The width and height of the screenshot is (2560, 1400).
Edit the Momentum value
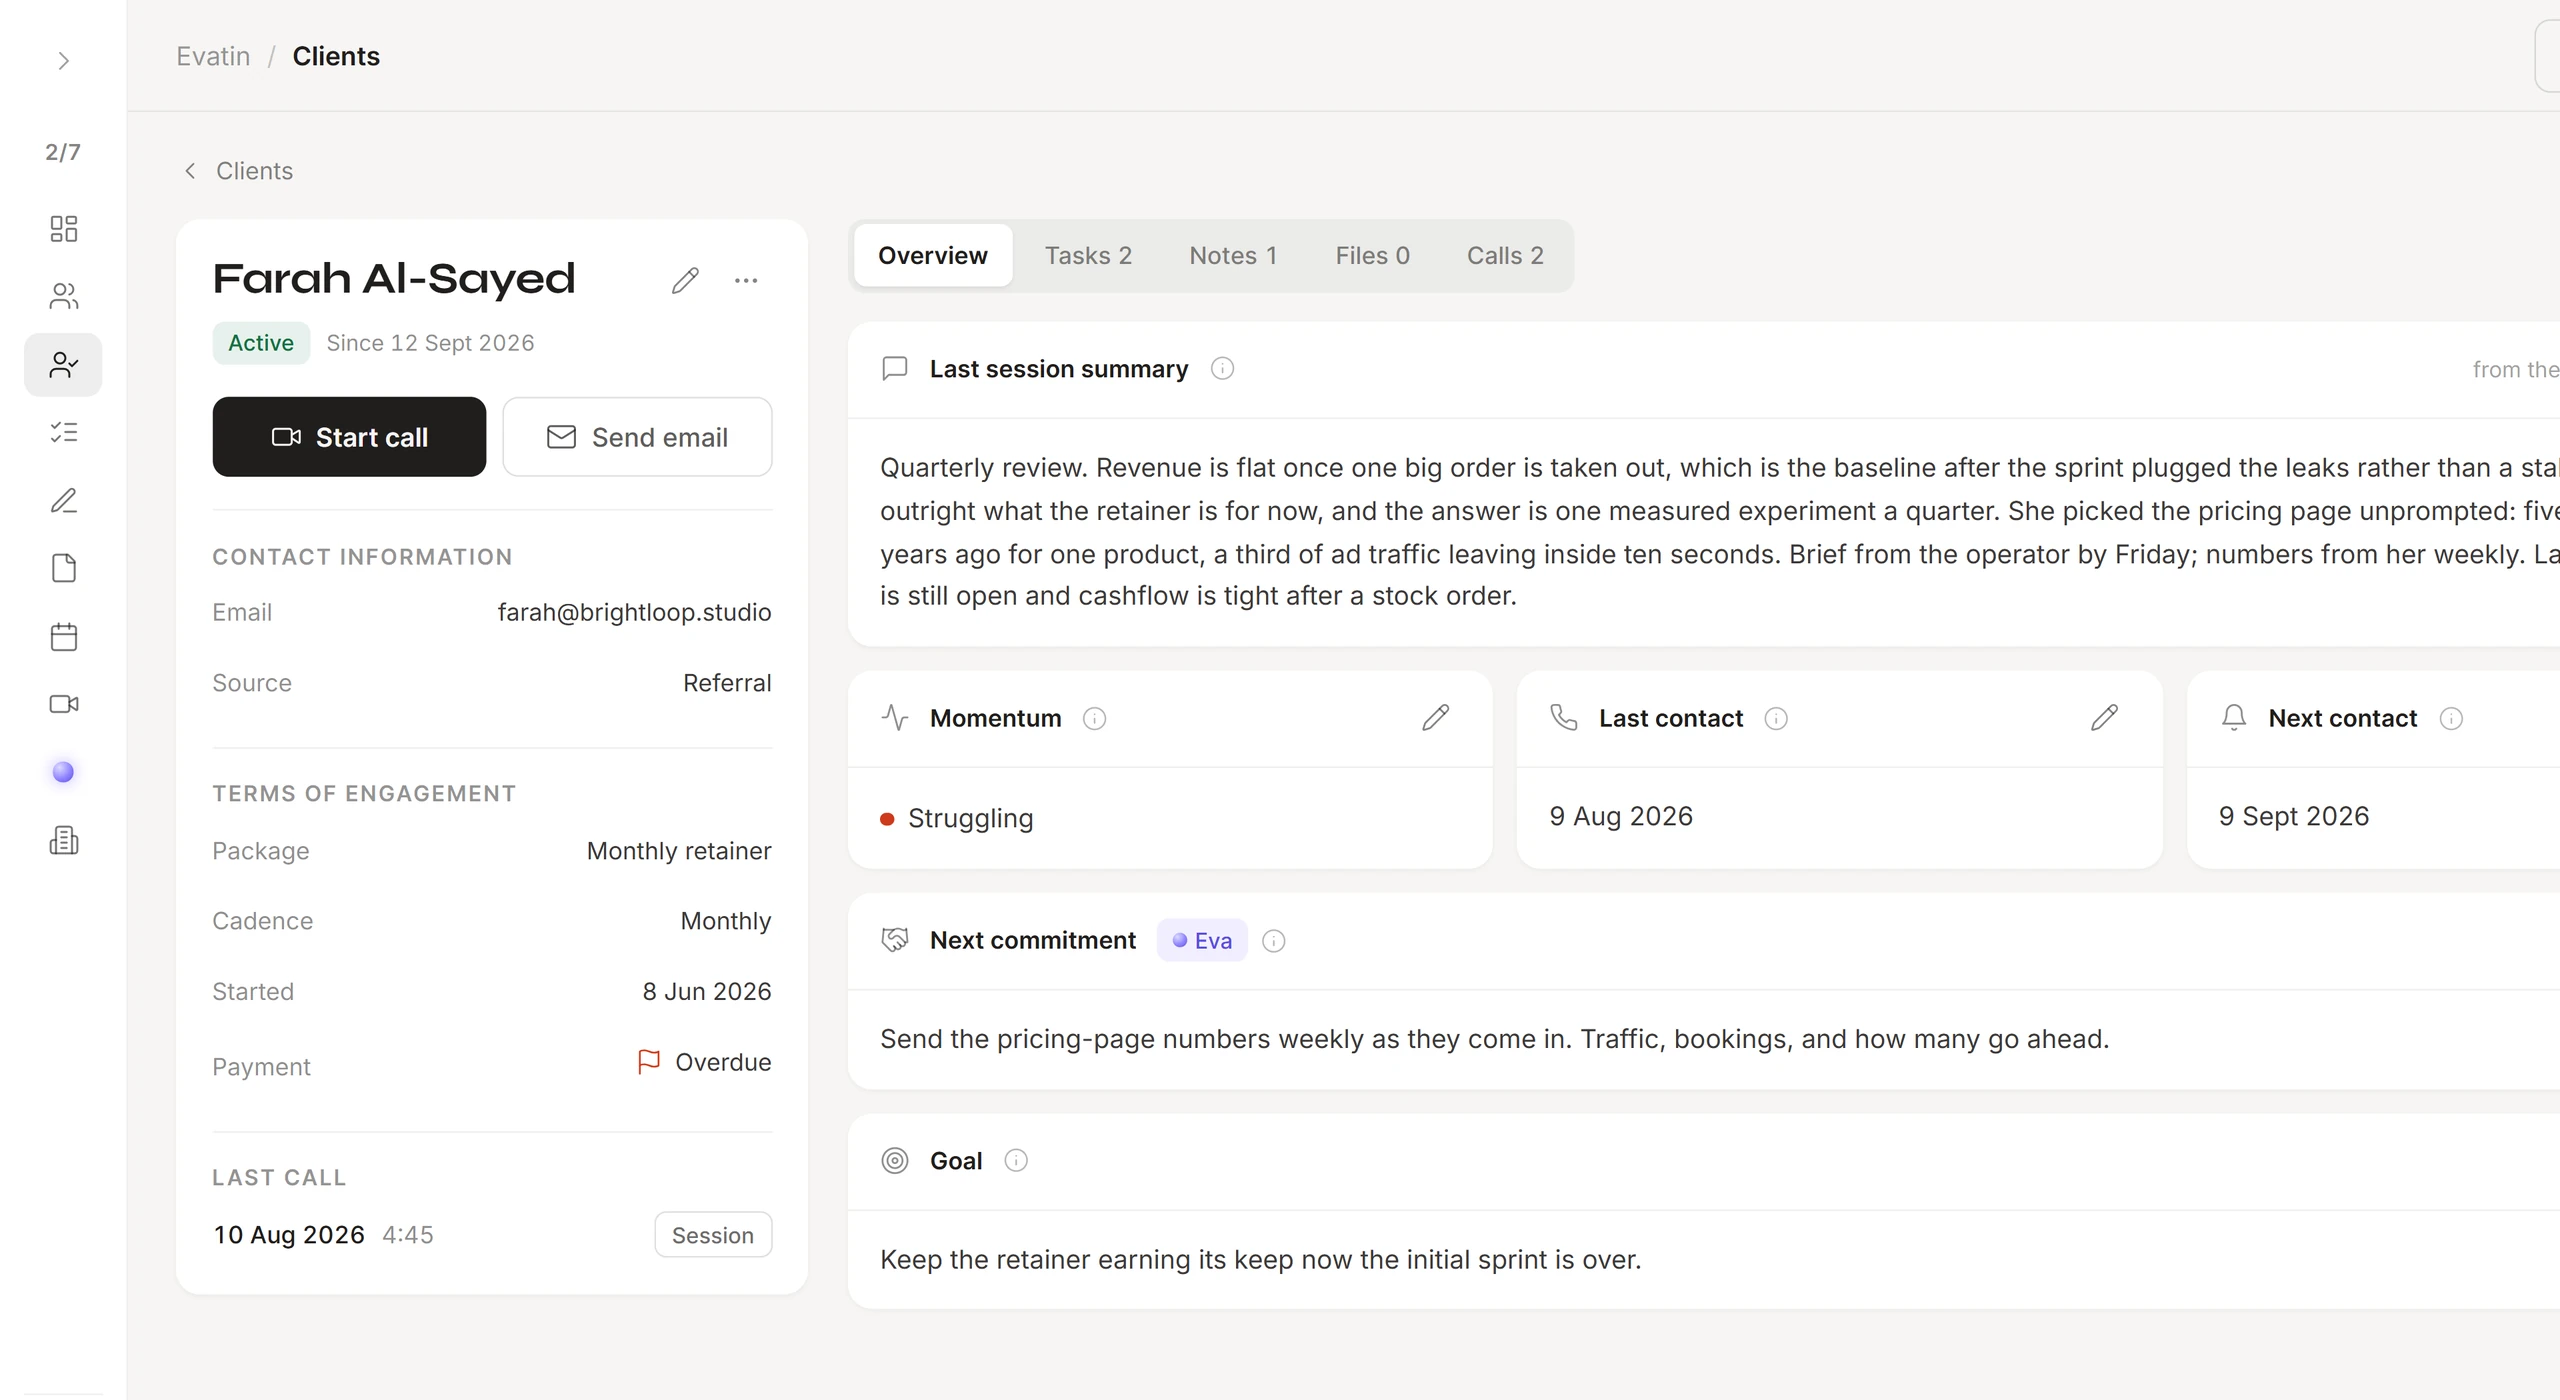(x=1435, y=718)
